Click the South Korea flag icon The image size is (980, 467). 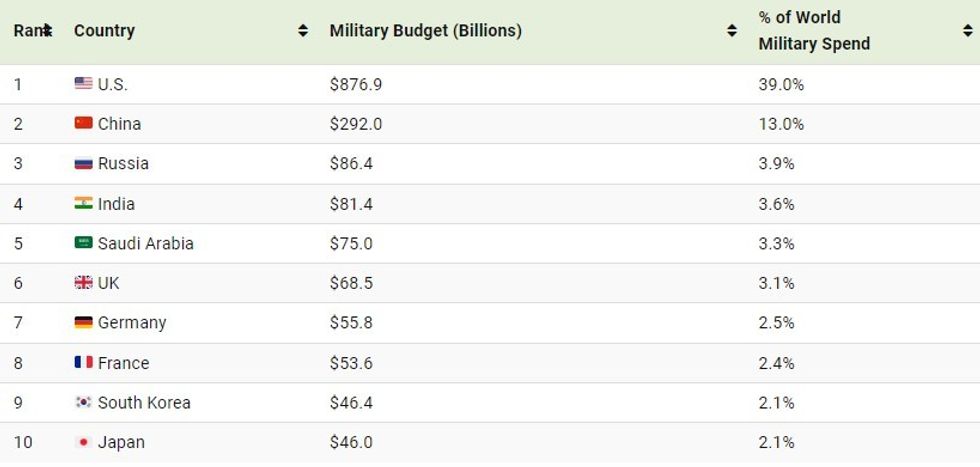click(x=83, y=402)
